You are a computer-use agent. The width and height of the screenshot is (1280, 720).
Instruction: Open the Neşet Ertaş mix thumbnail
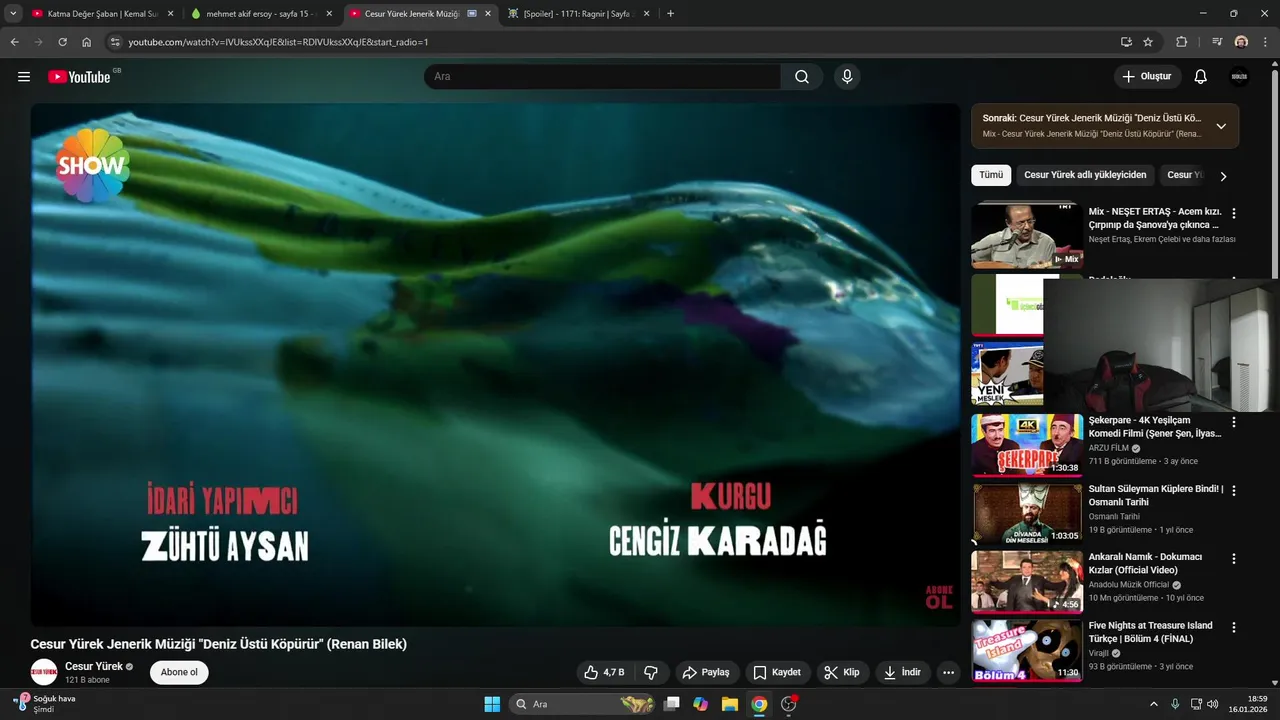coord(1027,236)
